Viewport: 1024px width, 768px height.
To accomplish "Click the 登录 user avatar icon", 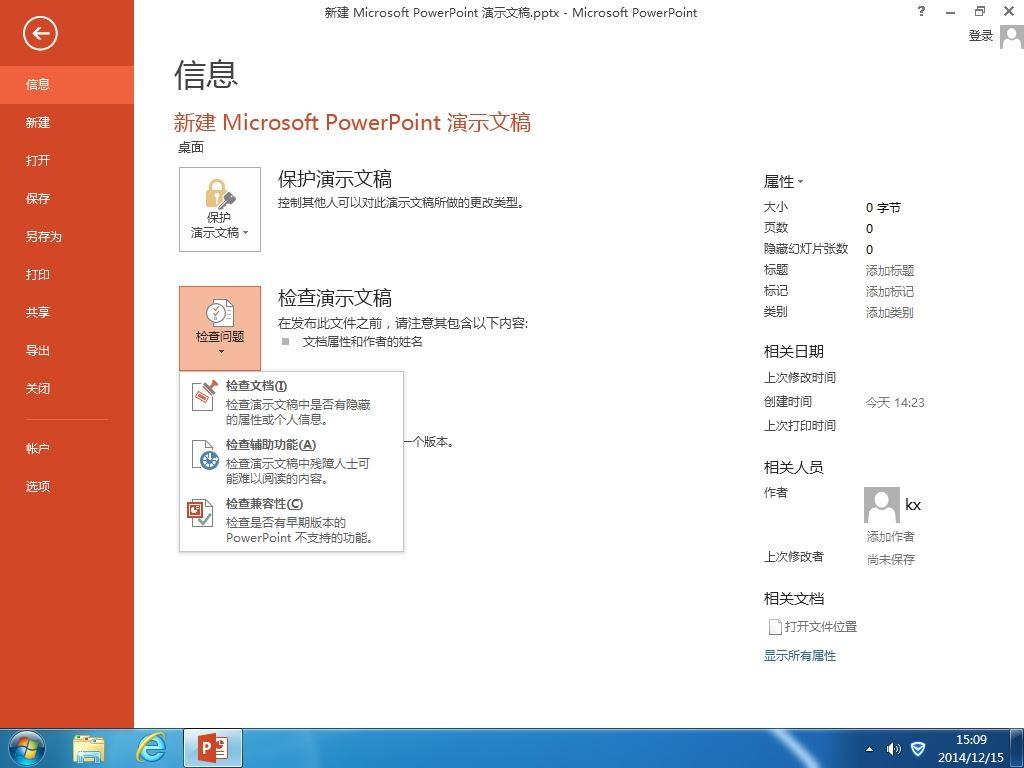I will tap(1011, 36).
